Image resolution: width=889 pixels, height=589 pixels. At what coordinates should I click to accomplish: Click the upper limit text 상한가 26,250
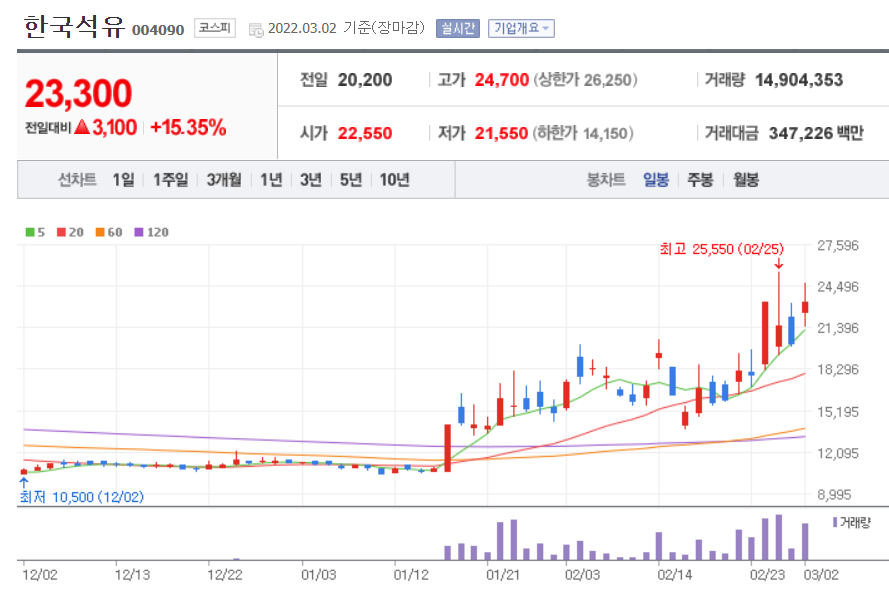pyautogui.click(x=585, y=80)
